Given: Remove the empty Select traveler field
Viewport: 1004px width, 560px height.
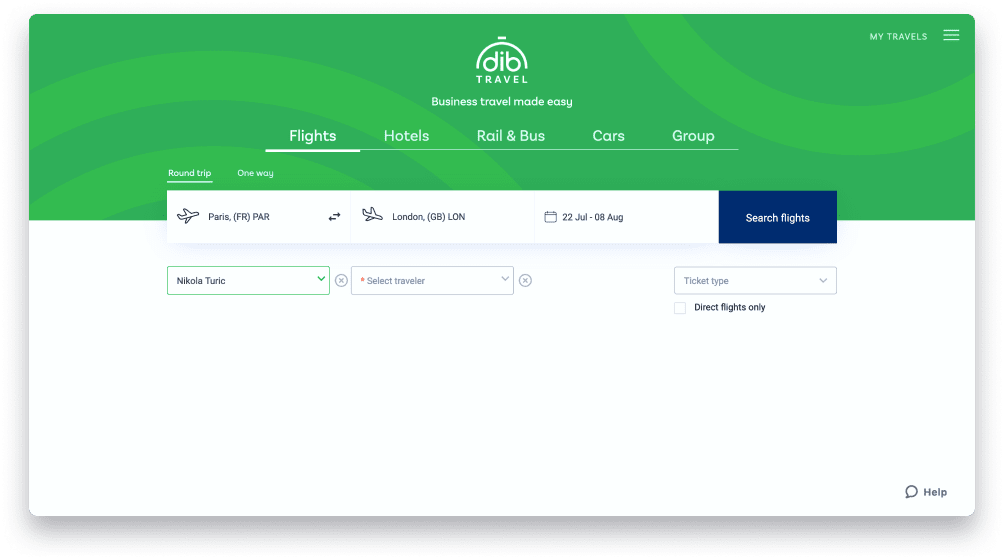Looking at the screenshot, I should pyautogui.click(x=525, y=280).
